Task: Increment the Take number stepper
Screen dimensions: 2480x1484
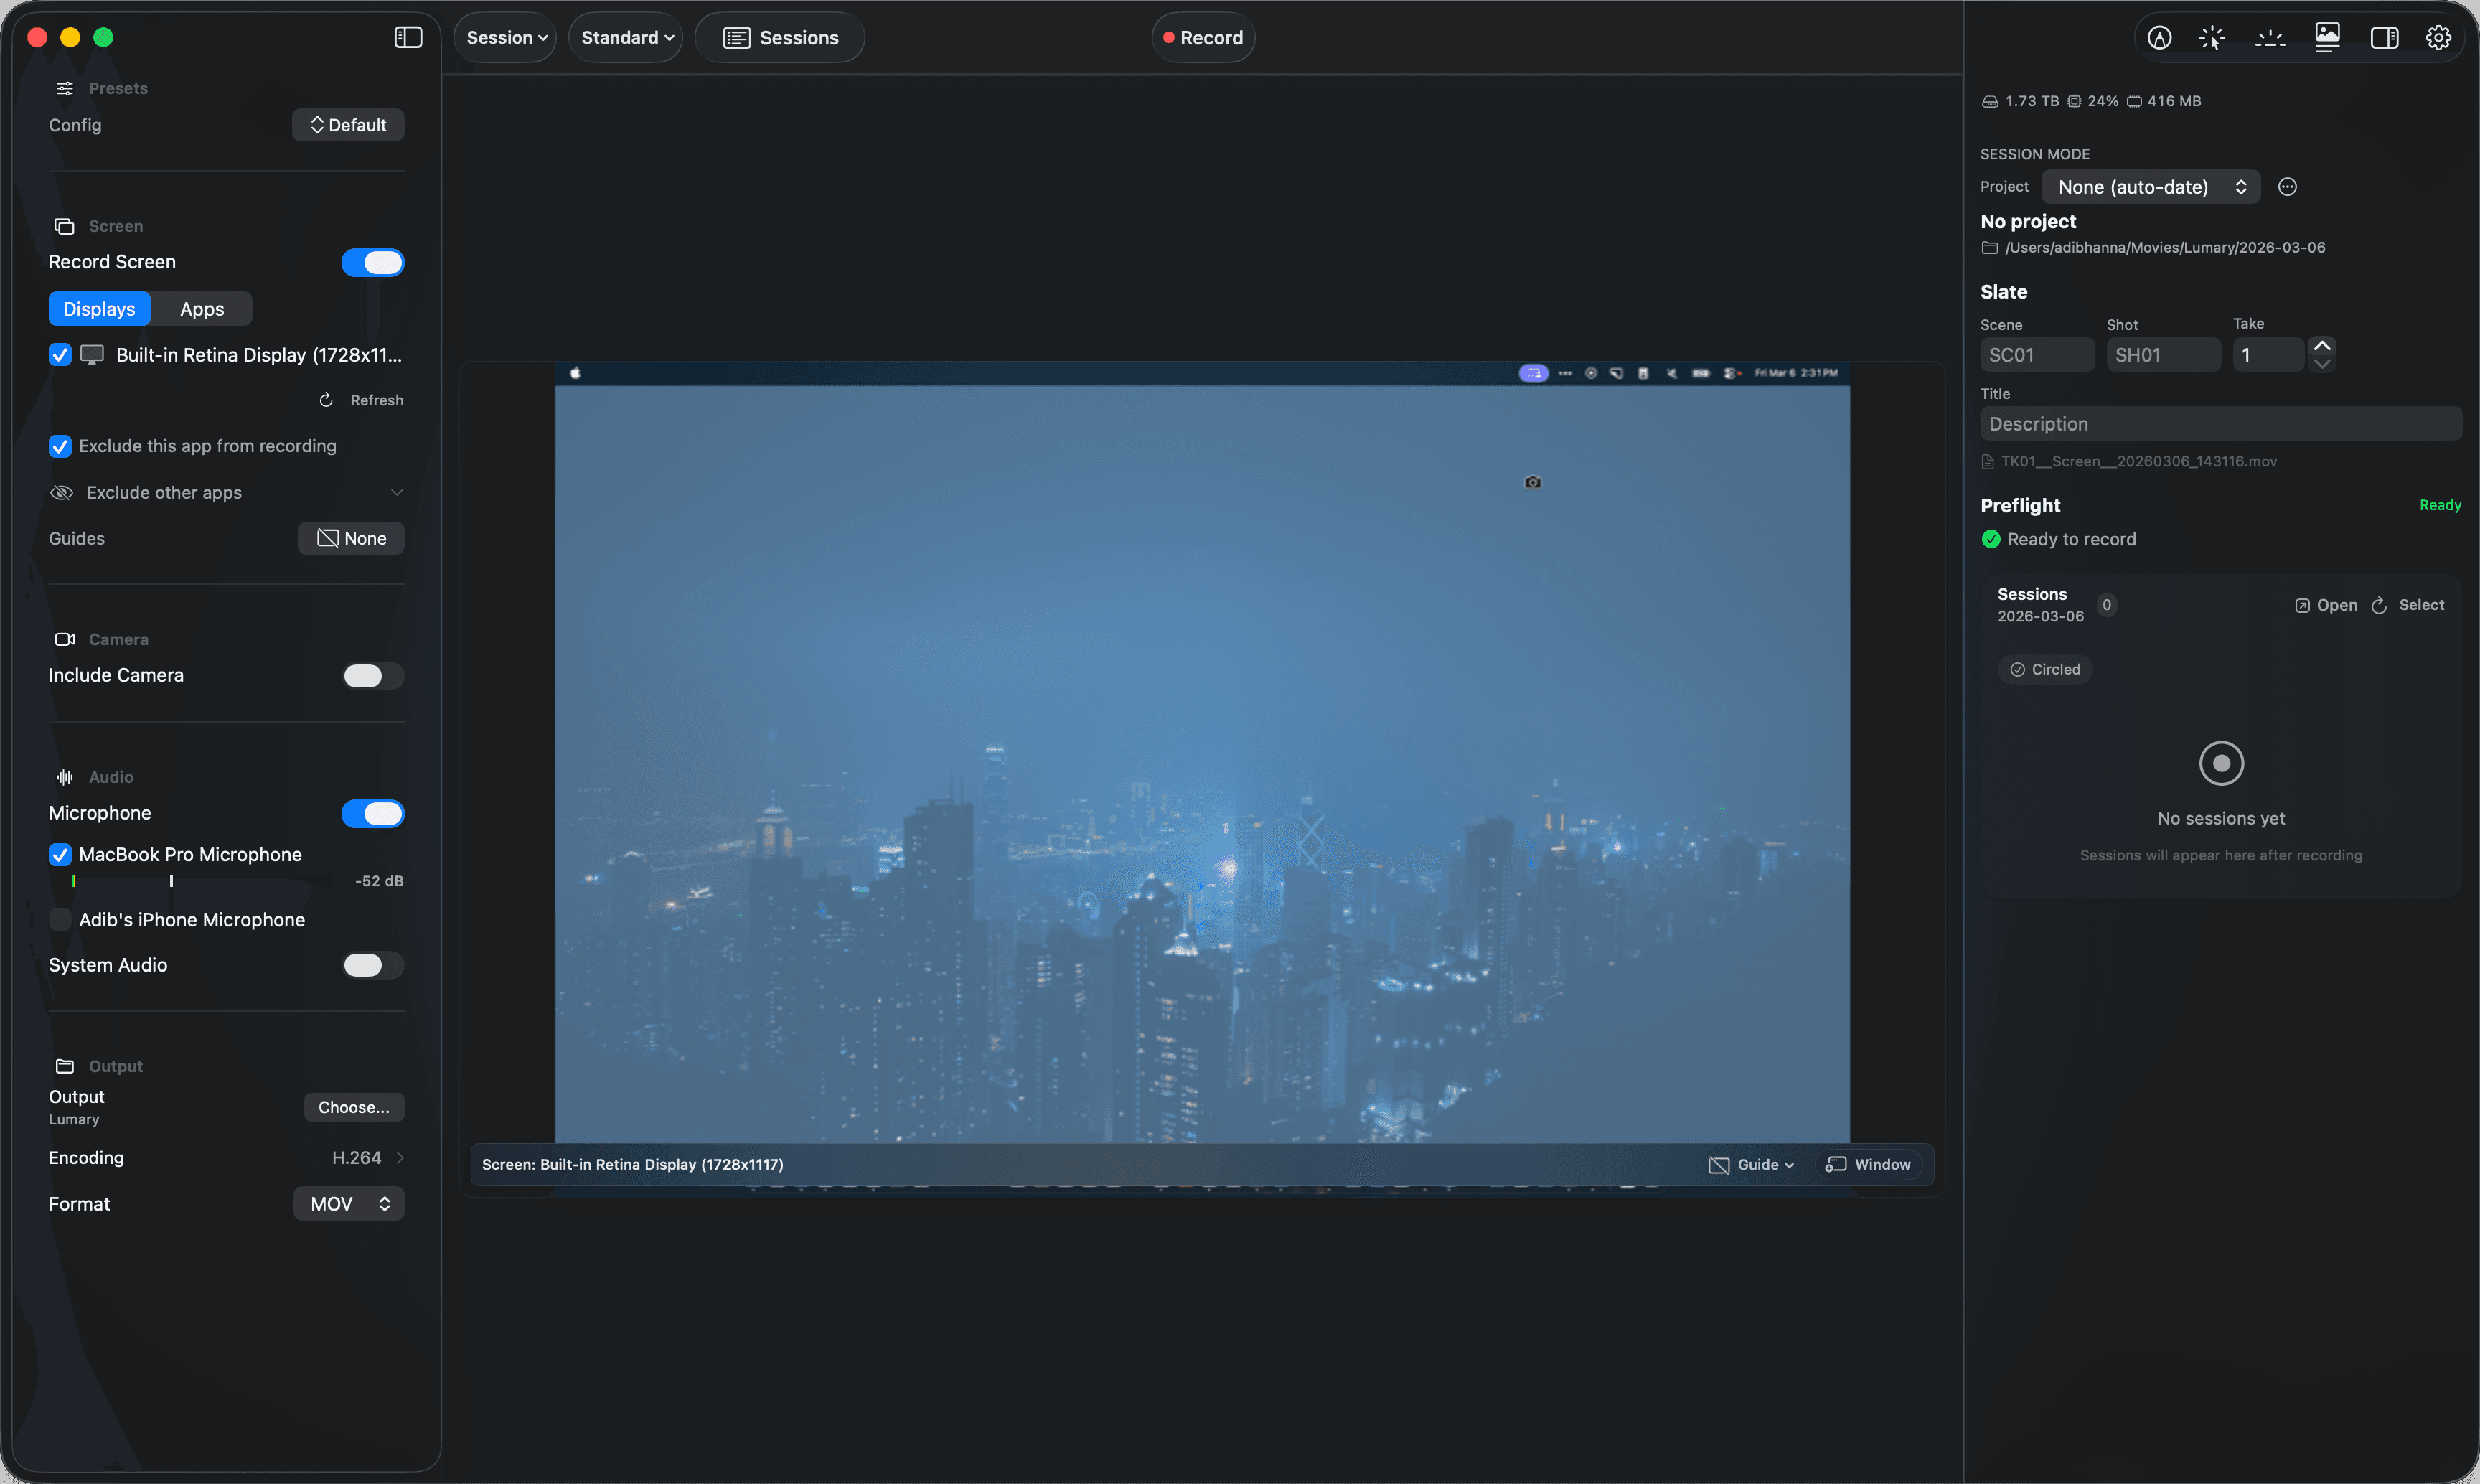Action: coord(2322,344)
